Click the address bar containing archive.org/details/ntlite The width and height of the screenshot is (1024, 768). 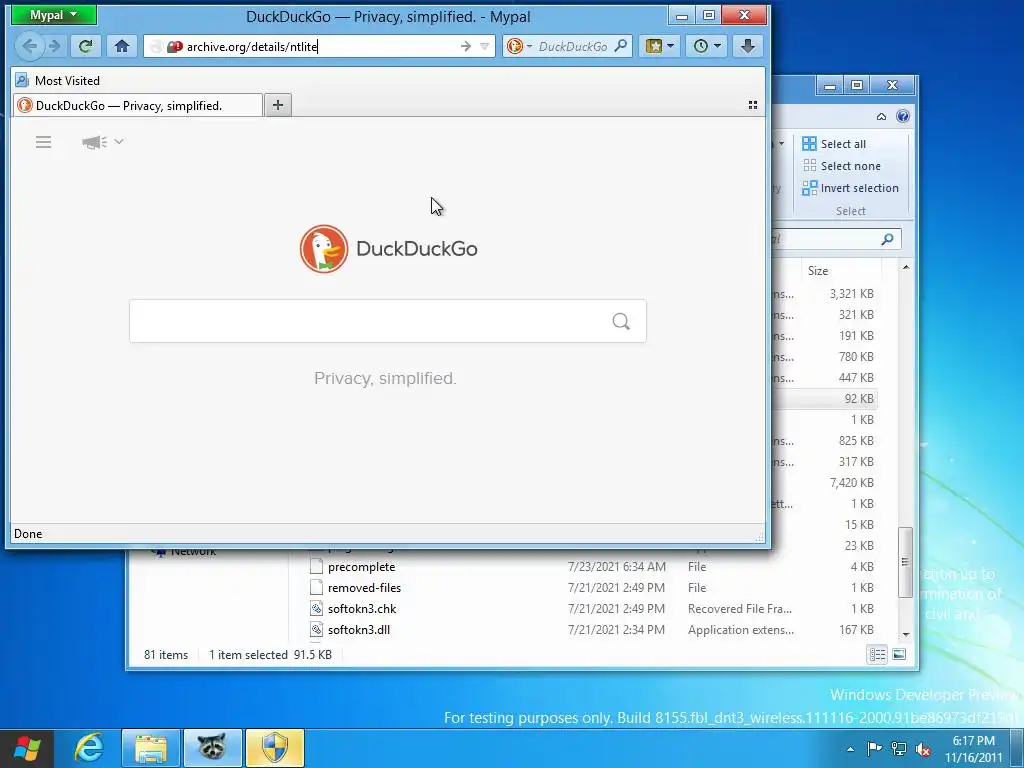pyautogui.click(x=319, y=46)
